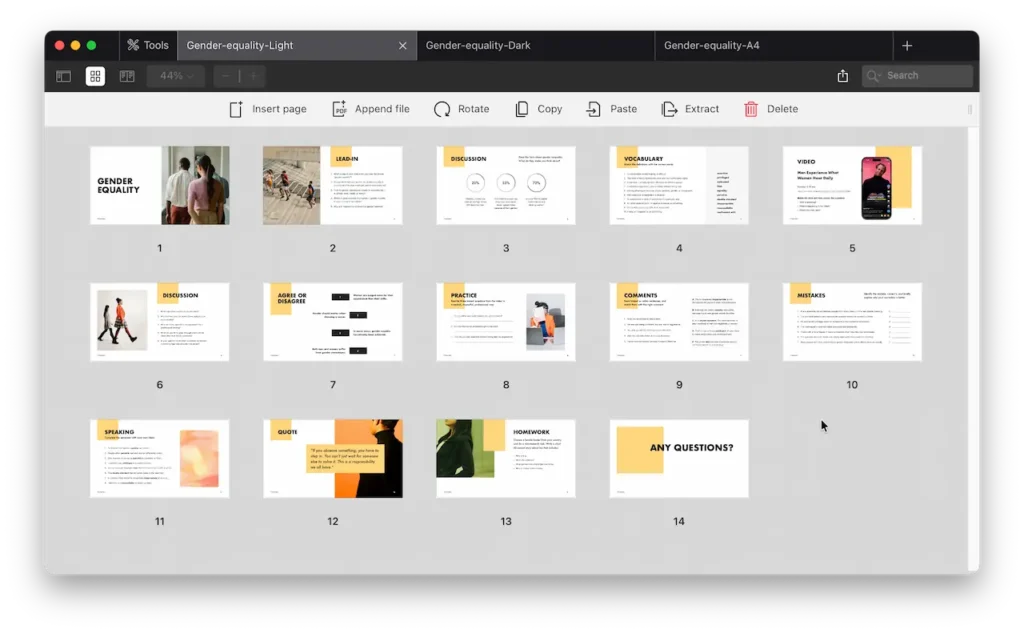The image size is (1024, 633).
Task: Select the Any Questions page 14 thumbnail
Action: [x=679, y=459]
